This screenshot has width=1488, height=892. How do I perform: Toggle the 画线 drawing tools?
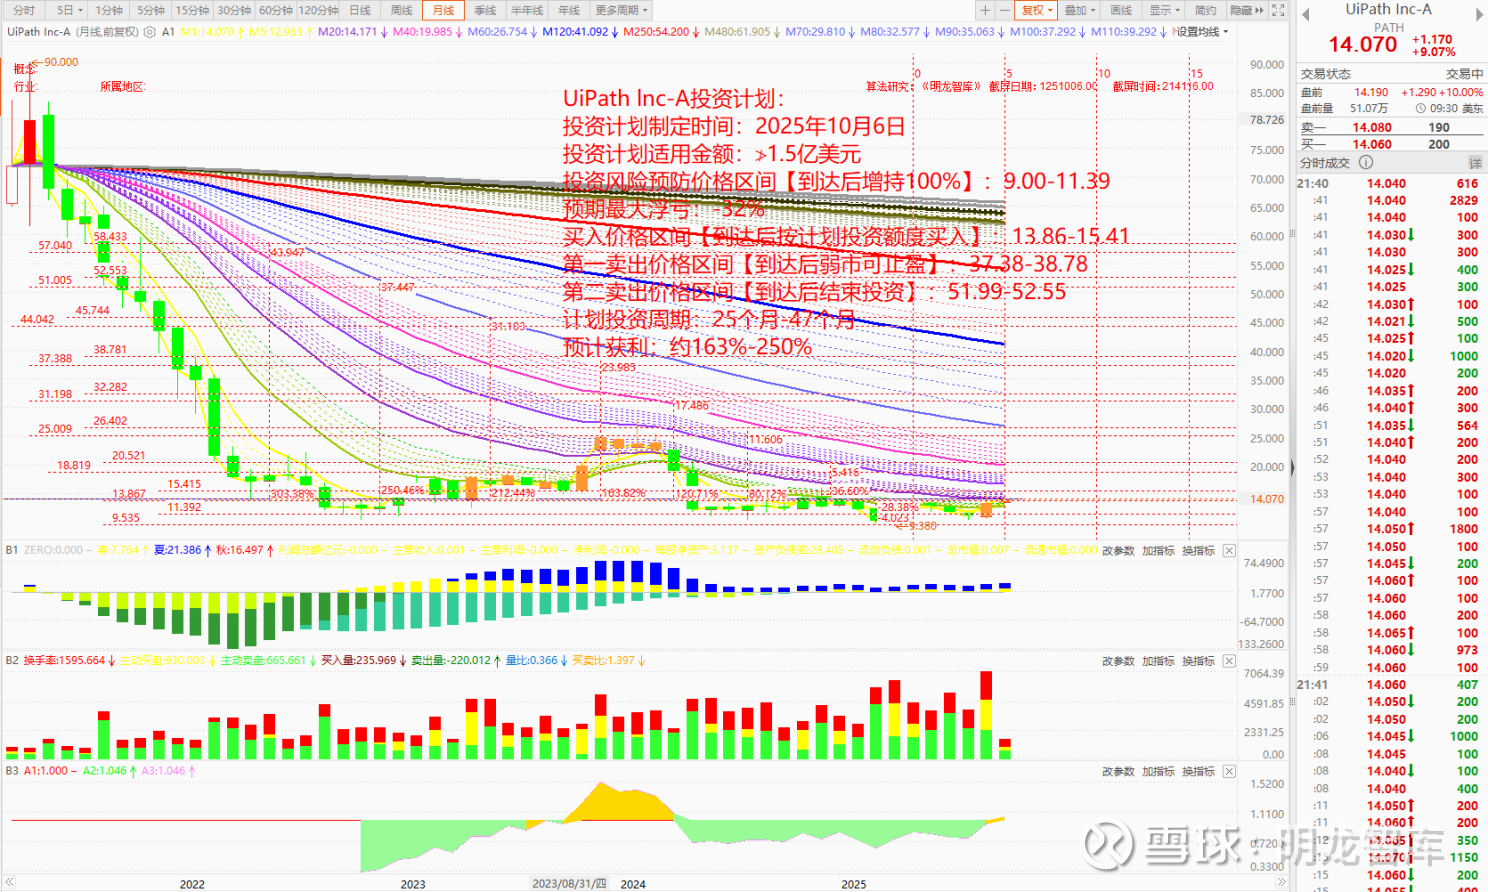point(1121,10)
